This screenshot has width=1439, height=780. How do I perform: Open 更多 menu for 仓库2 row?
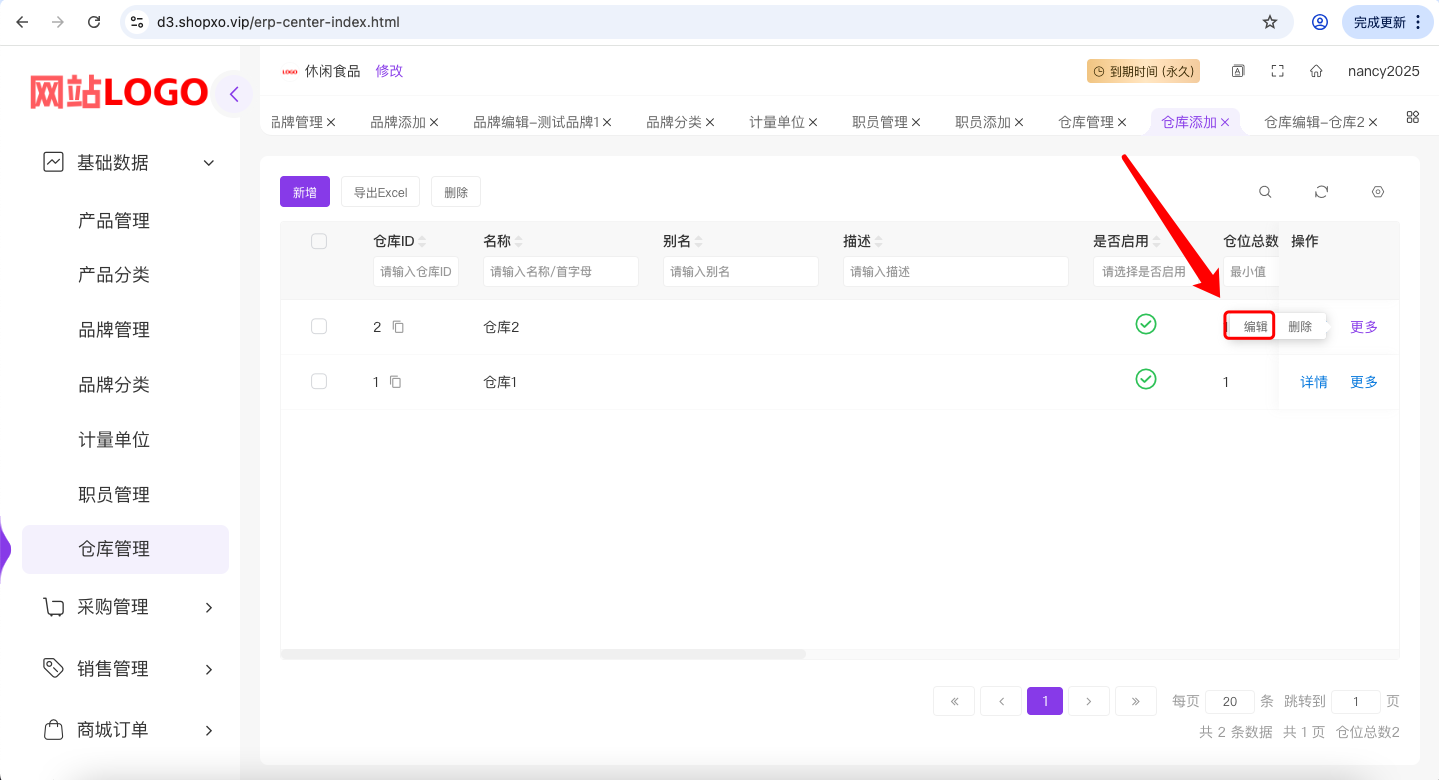tap(1364, 327)
